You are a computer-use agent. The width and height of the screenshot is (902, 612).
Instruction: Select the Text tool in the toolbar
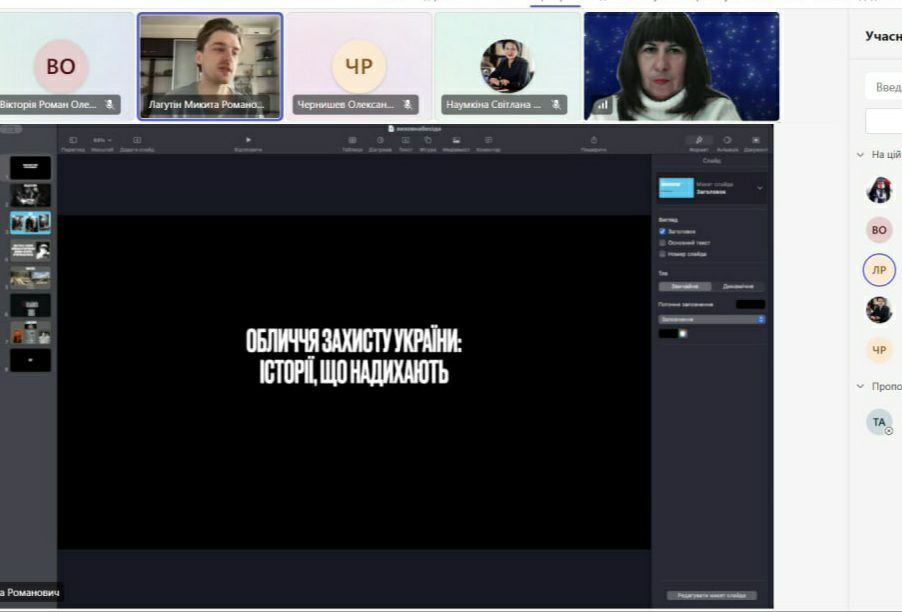point(405,139)
